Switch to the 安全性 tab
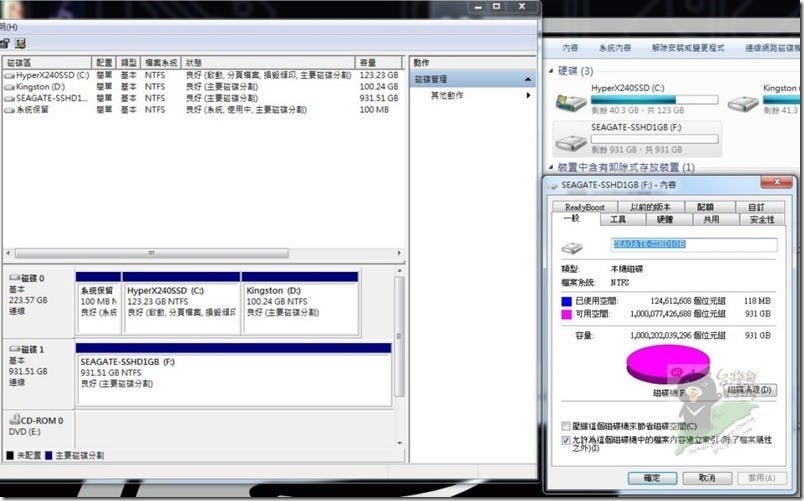804x501 pixels. click(762, 219)
